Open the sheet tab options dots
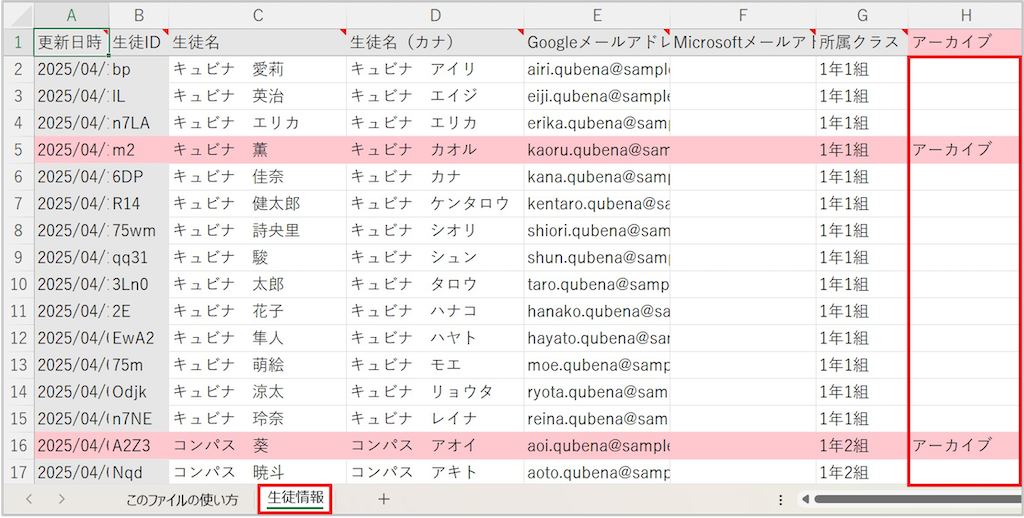 (x=781, y=500)
